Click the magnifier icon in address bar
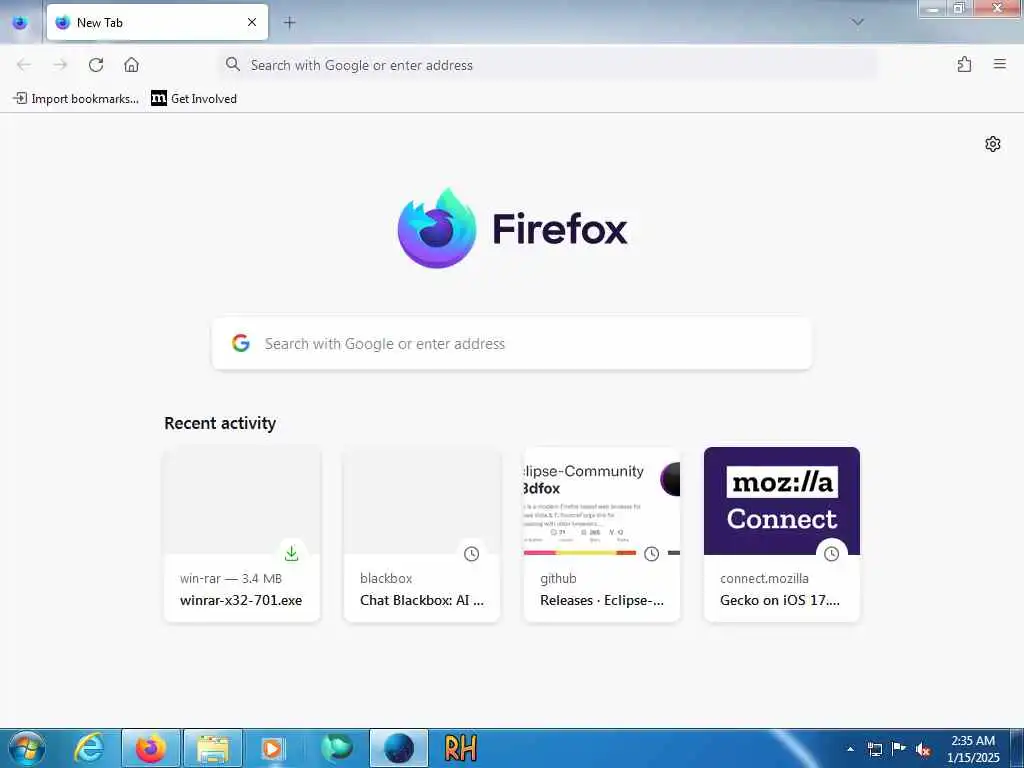1024x768 pixels. [232, 64]
